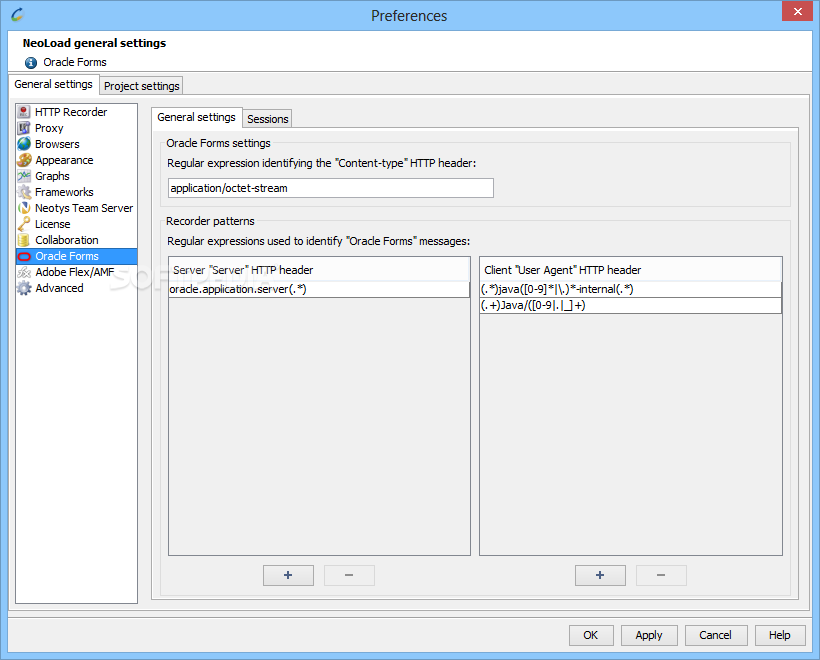The height and width of the screenshot is (660, 820).
Task: Click the Advanced gear icon
Action: point(24,288)
